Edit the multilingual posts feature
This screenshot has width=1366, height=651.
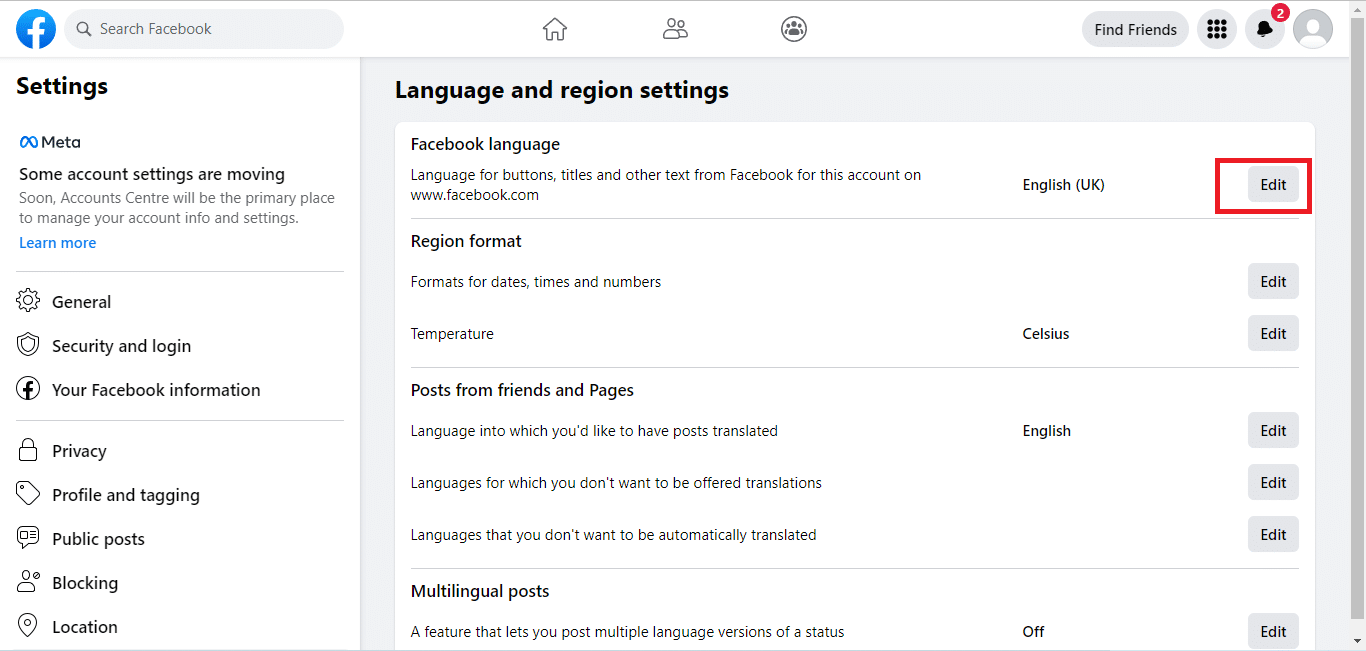point(1273,632)
